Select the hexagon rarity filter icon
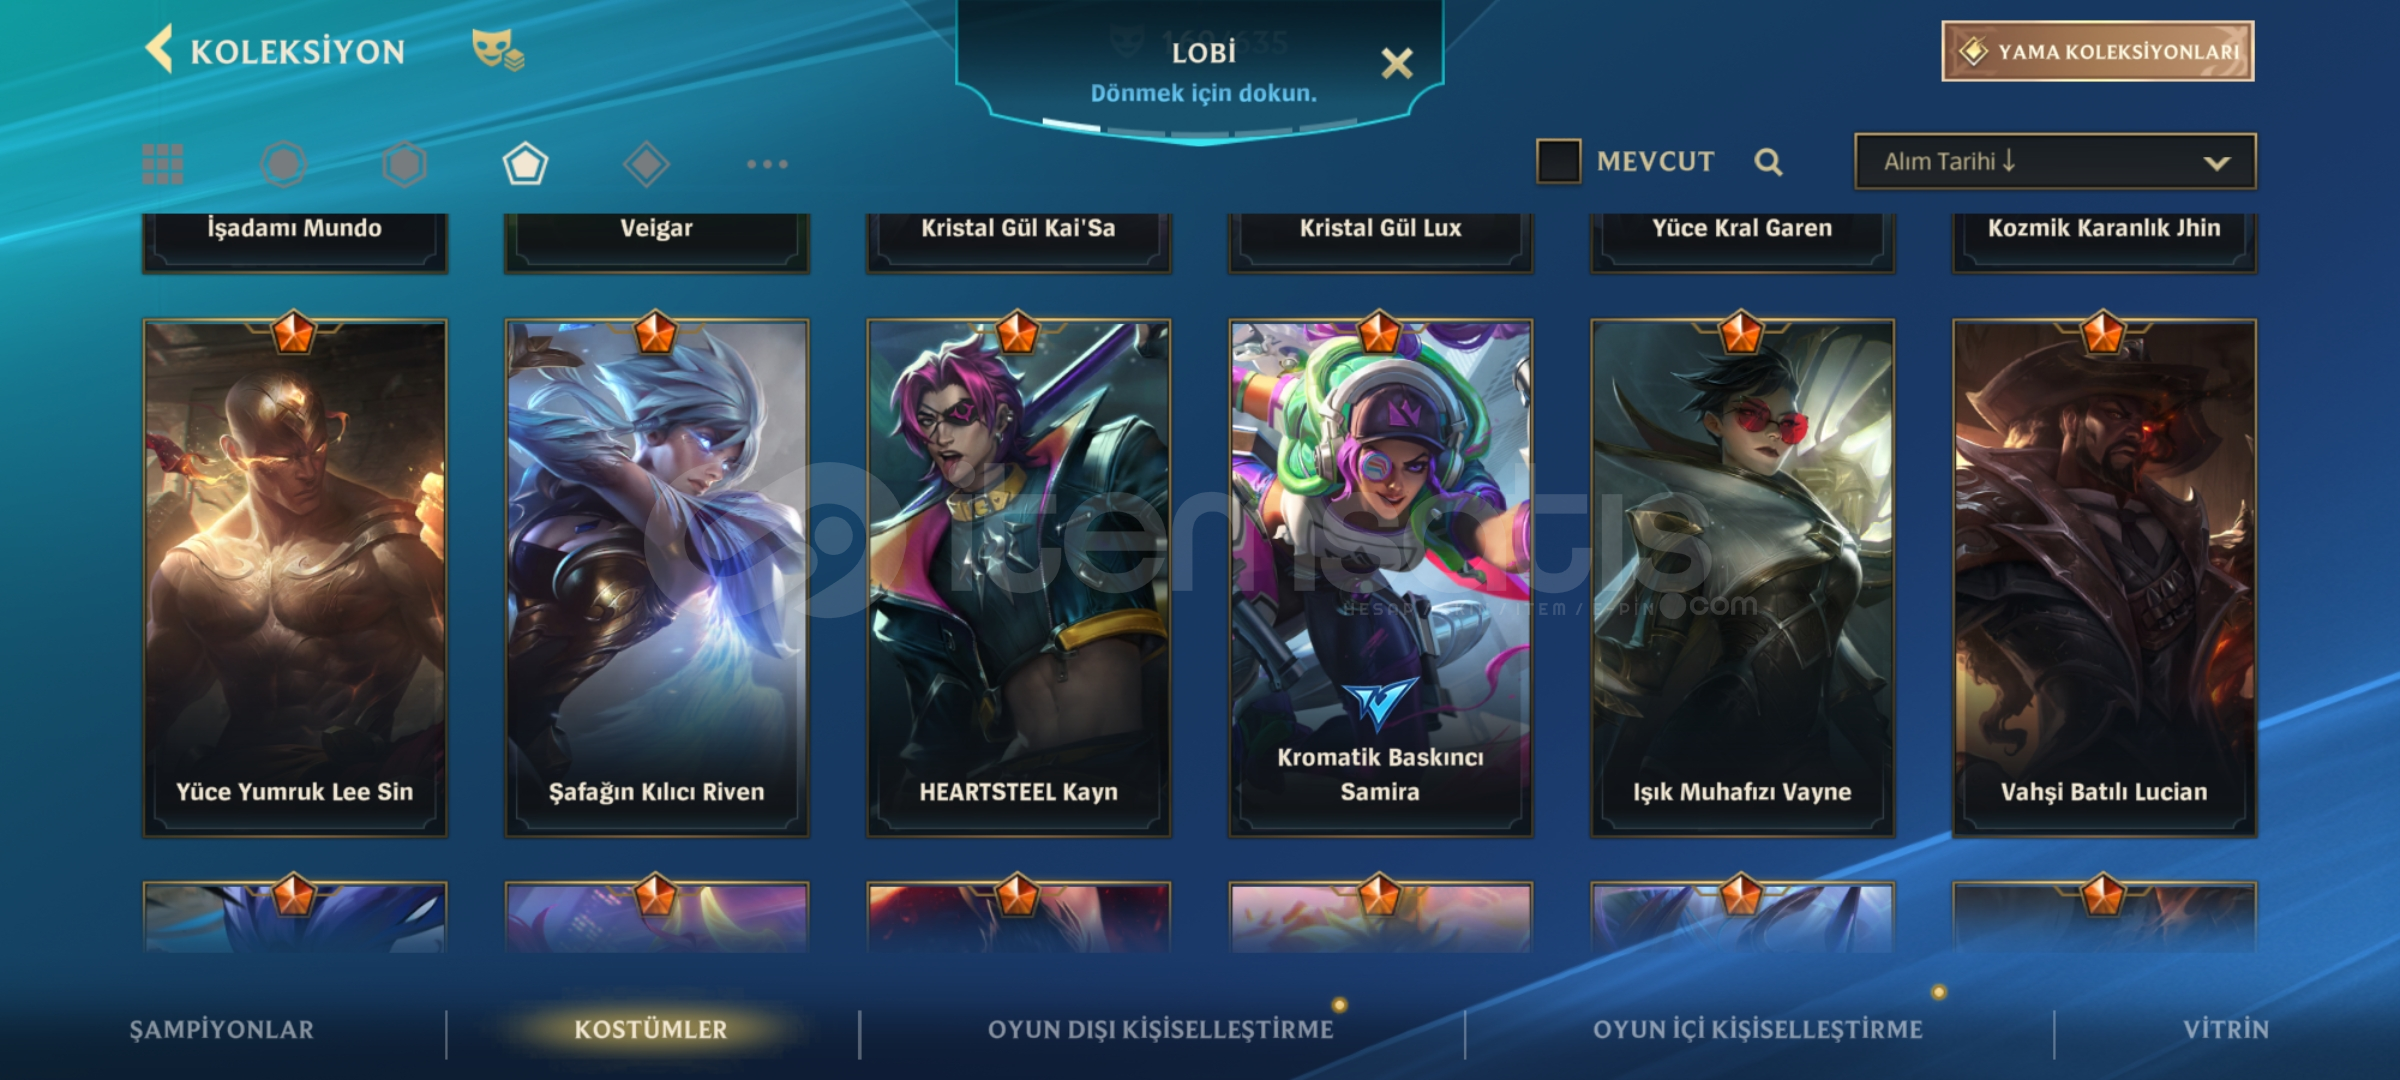 (405, 164)
